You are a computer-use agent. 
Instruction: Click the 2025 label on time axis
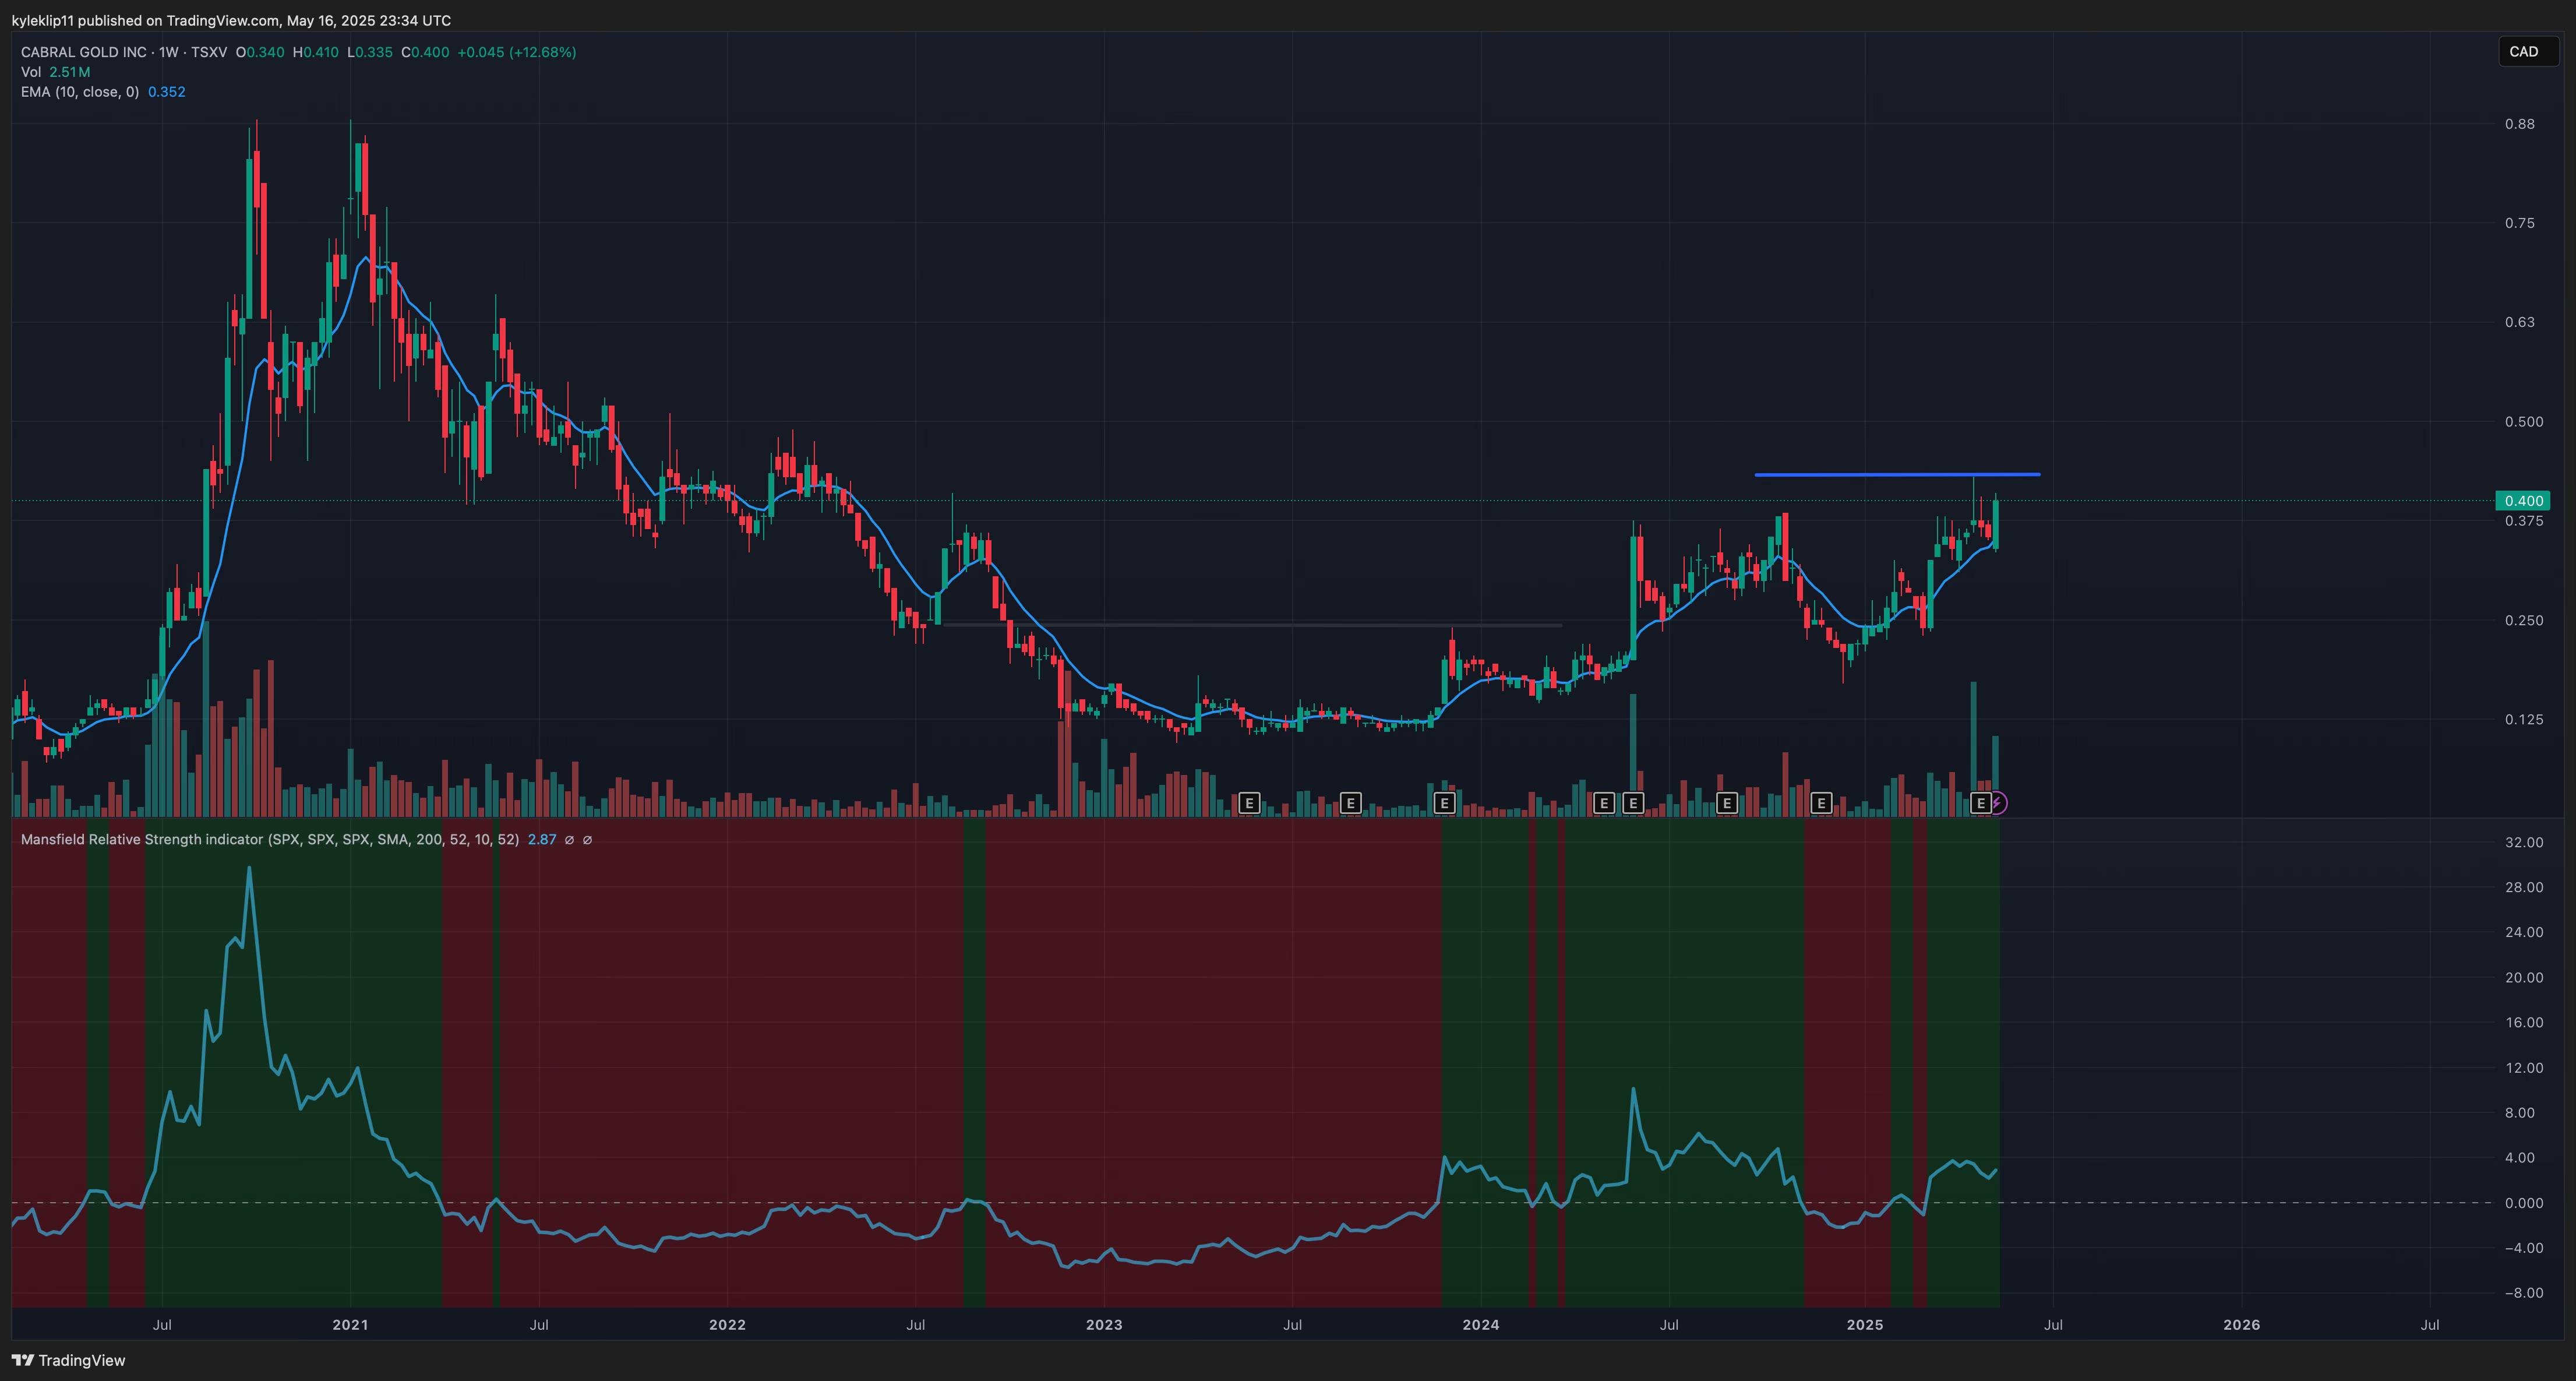(1864, 1325)
